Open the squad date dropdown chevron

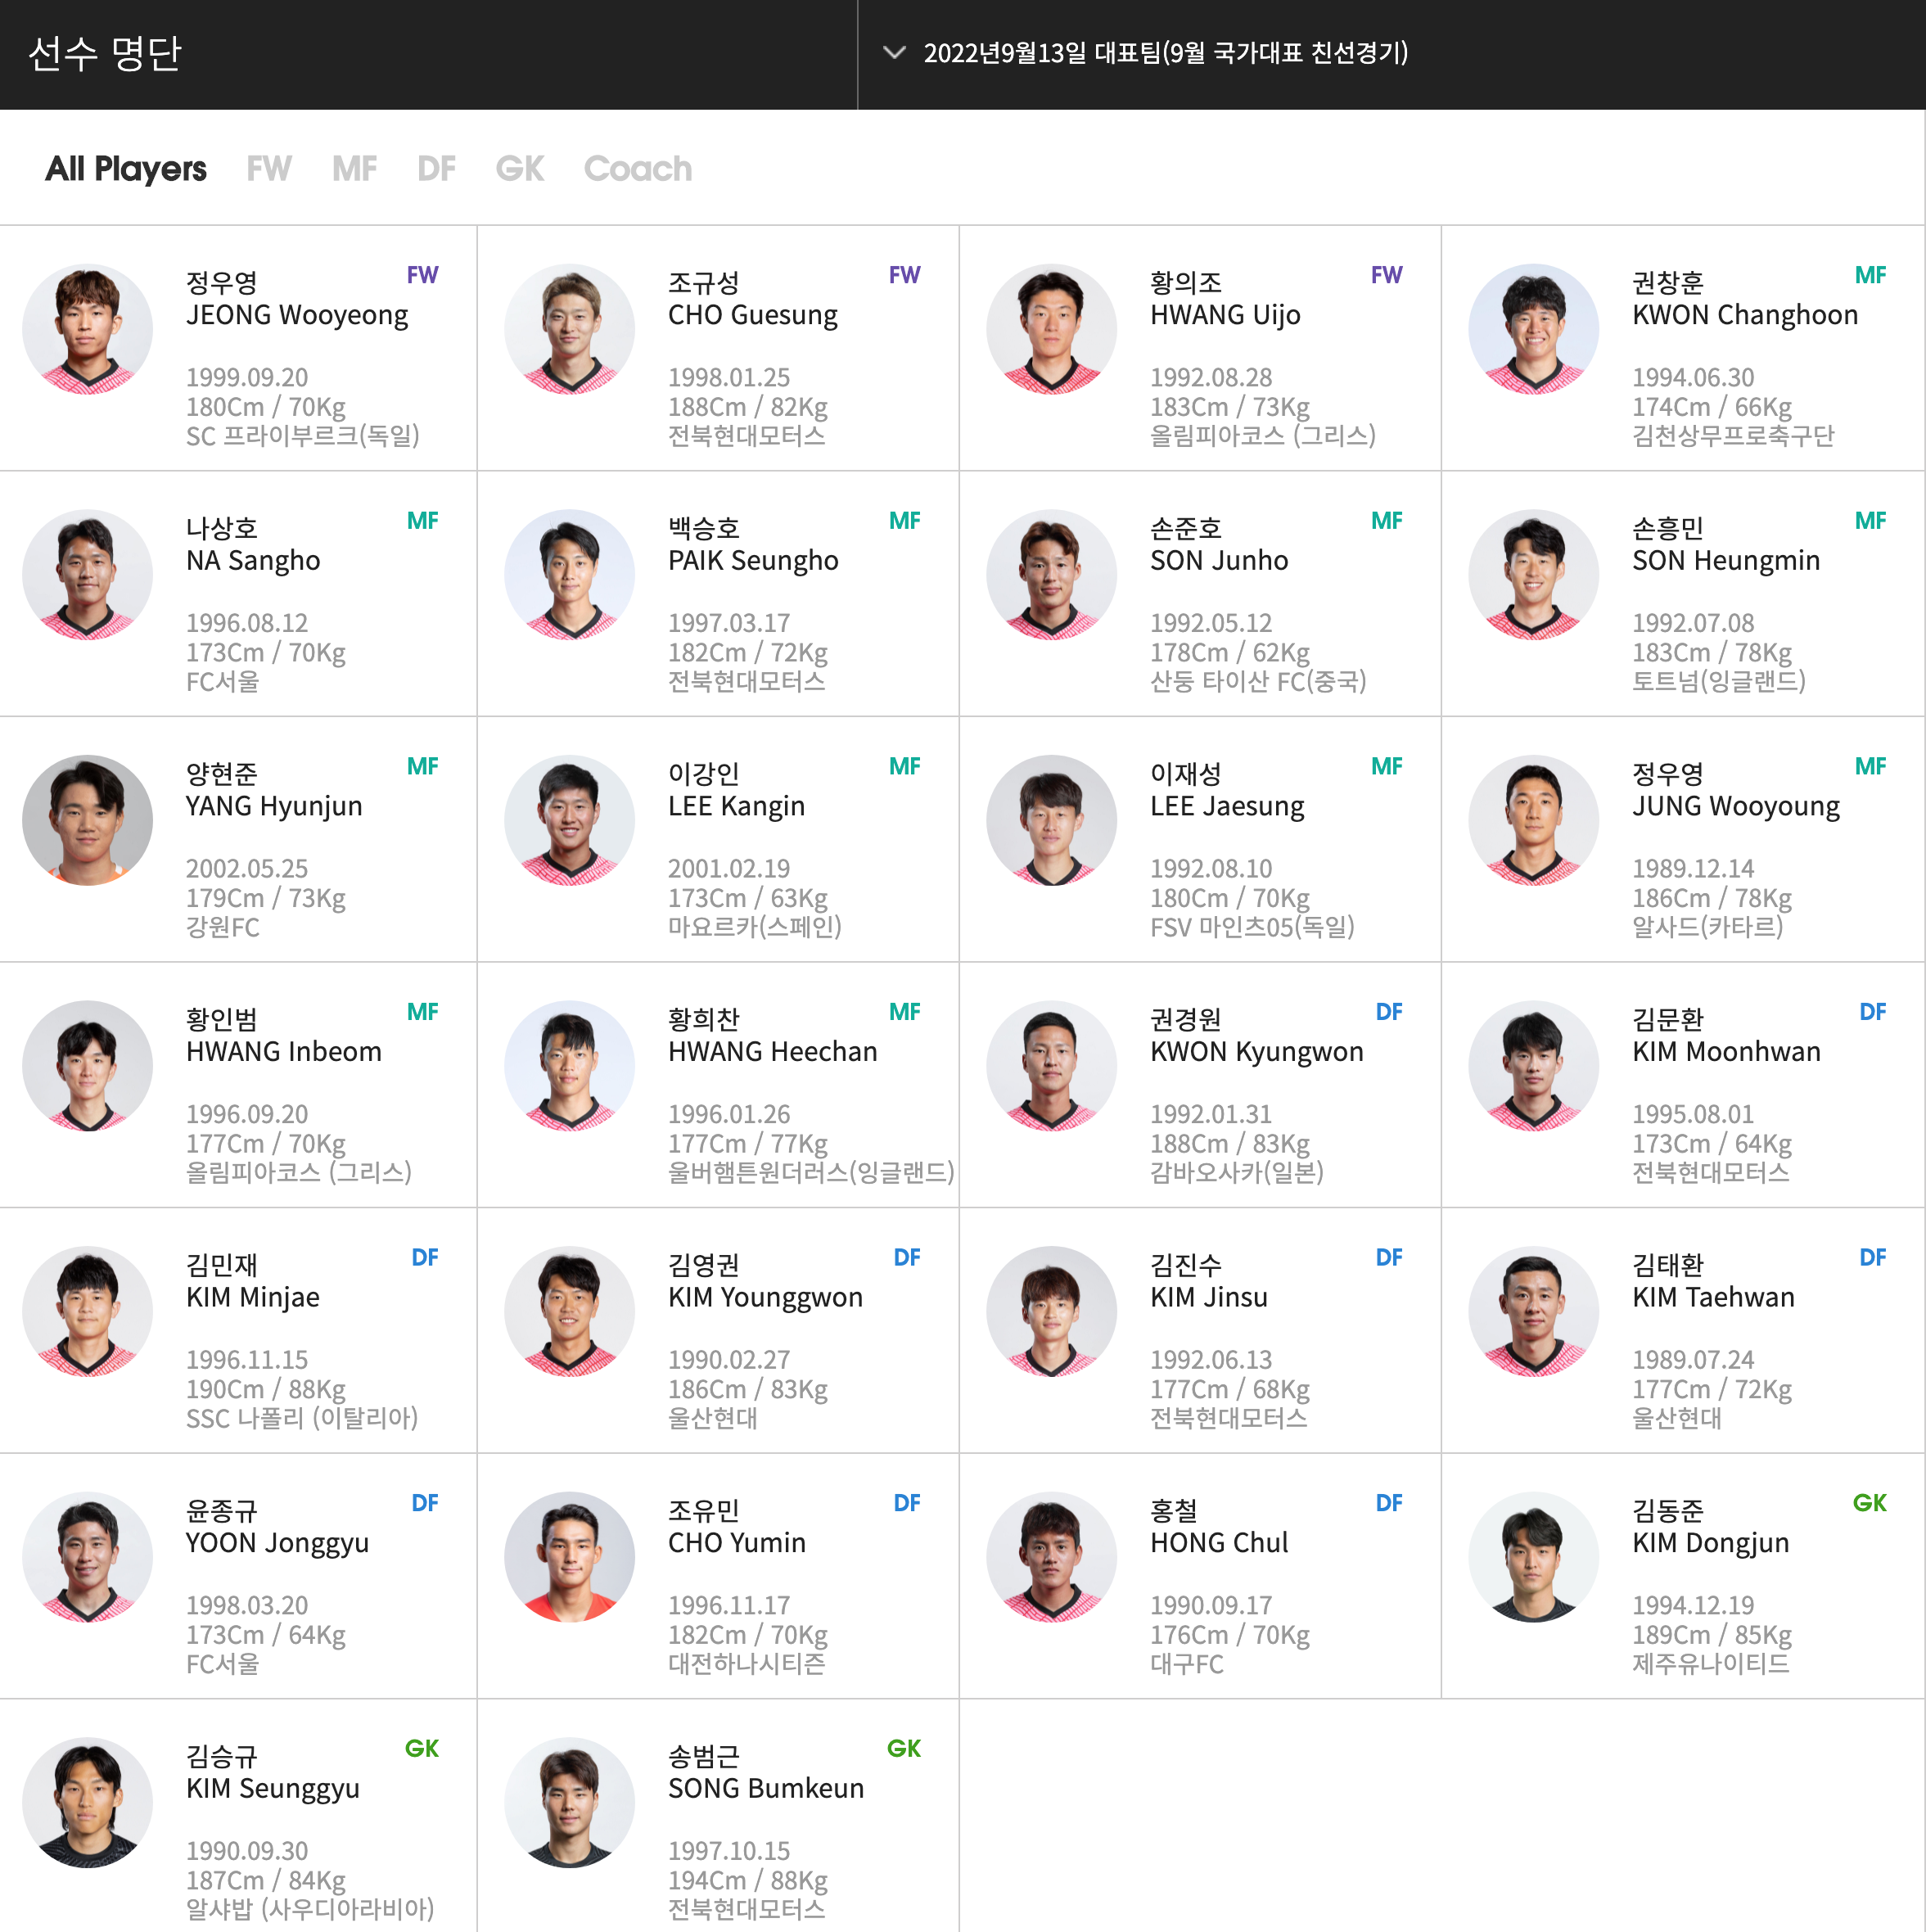(x=894, y=53)
